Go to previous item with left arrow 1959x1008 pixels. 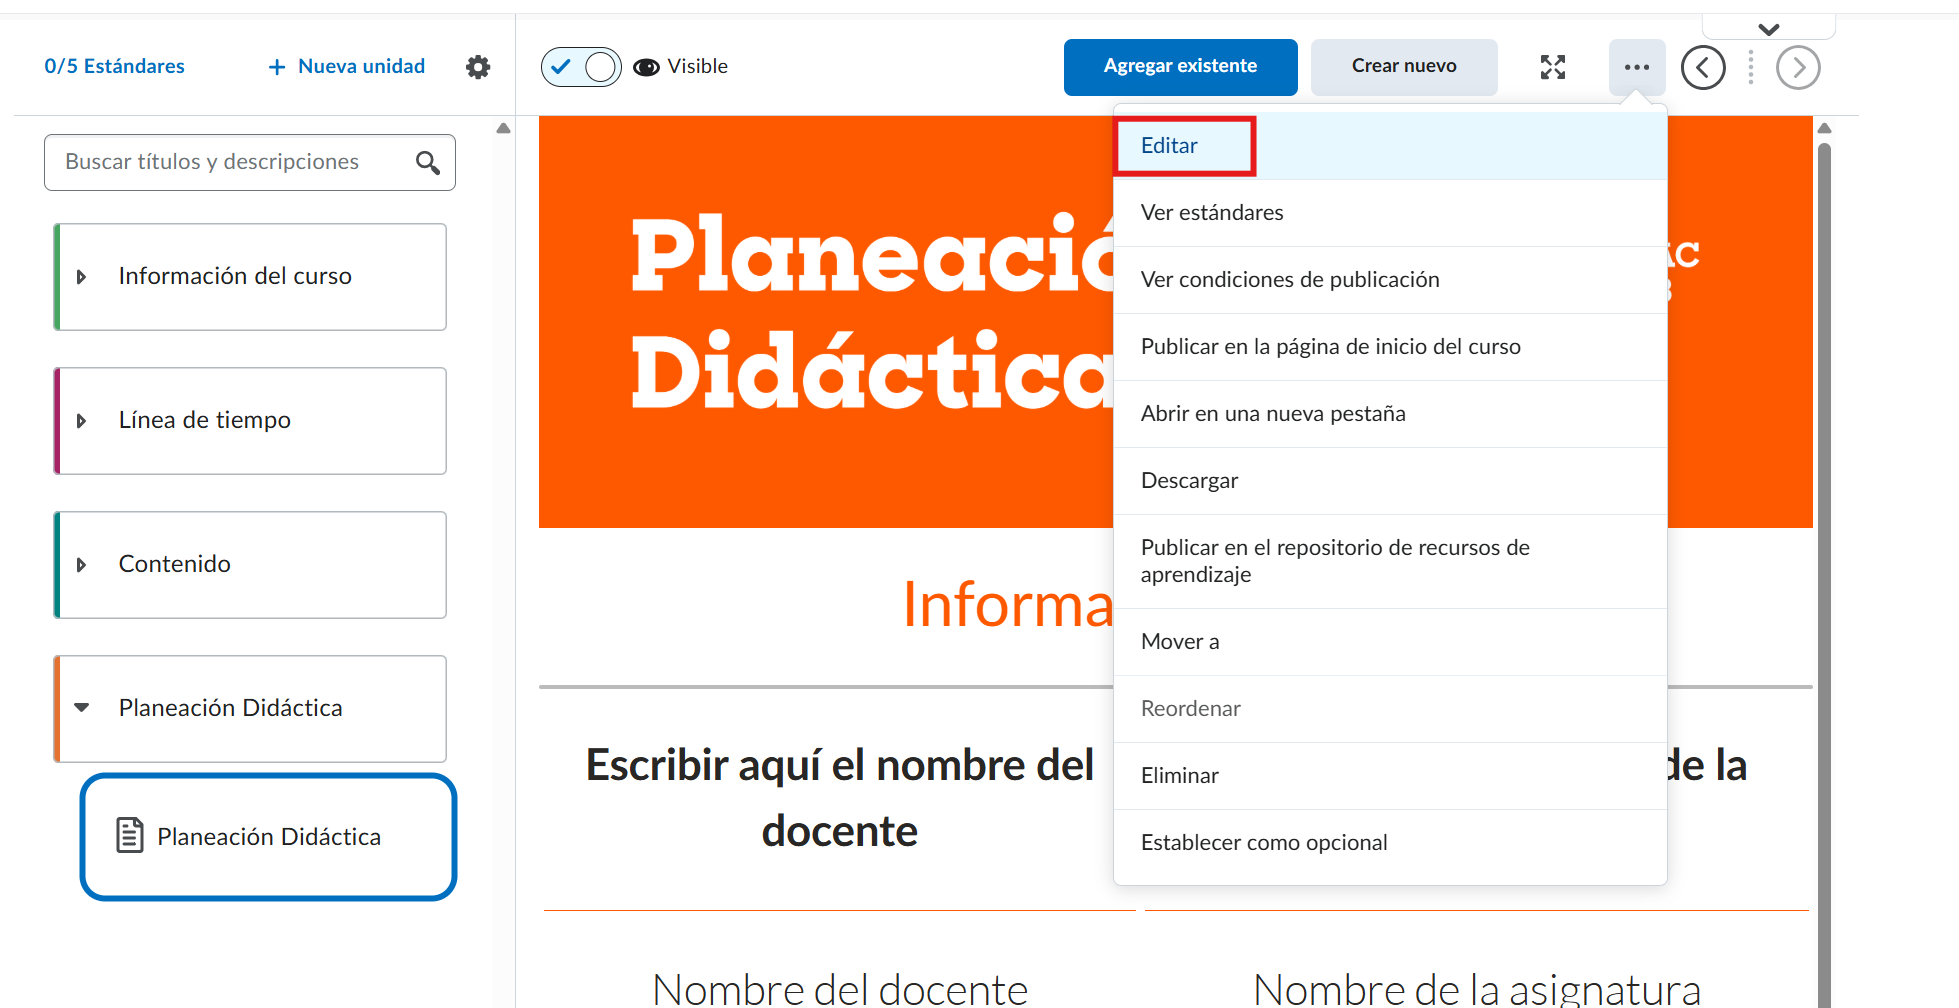click(1702, 68)
